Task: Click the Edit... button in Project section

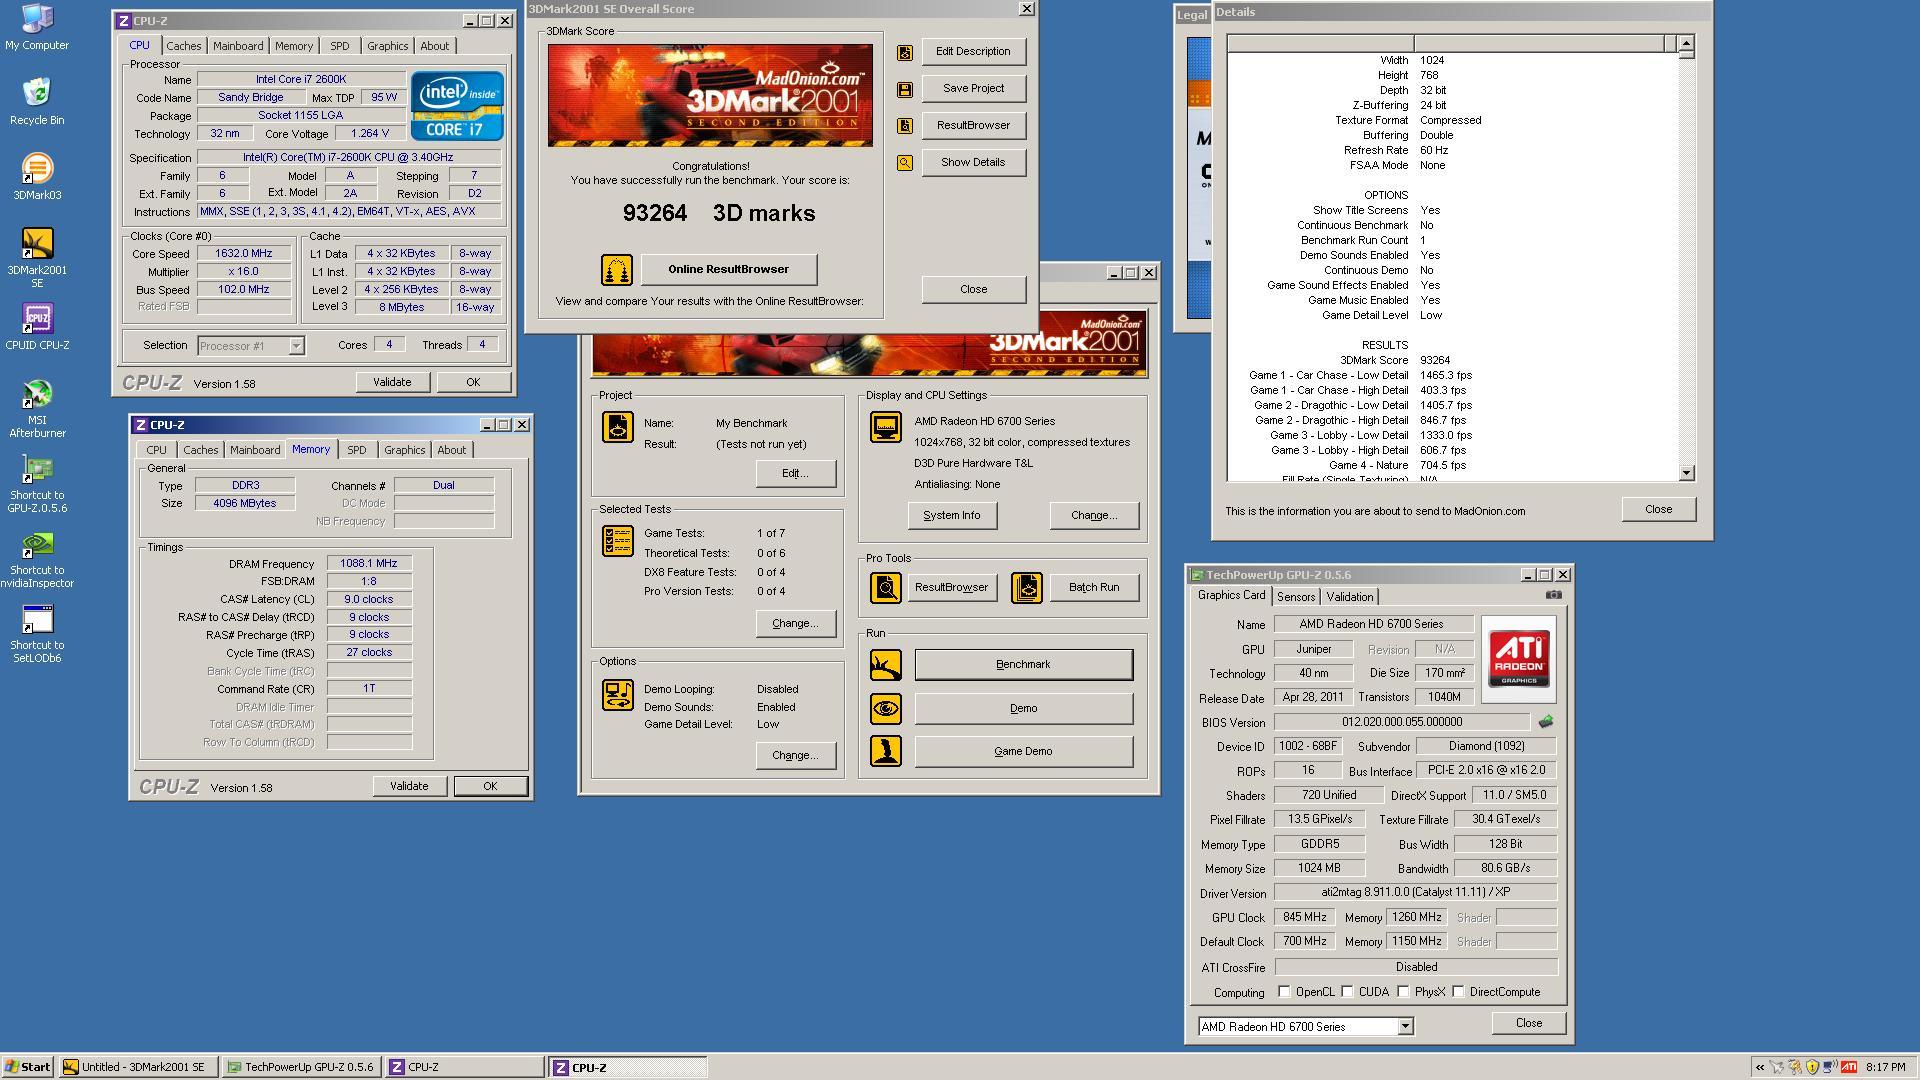Action: [795, 474]
